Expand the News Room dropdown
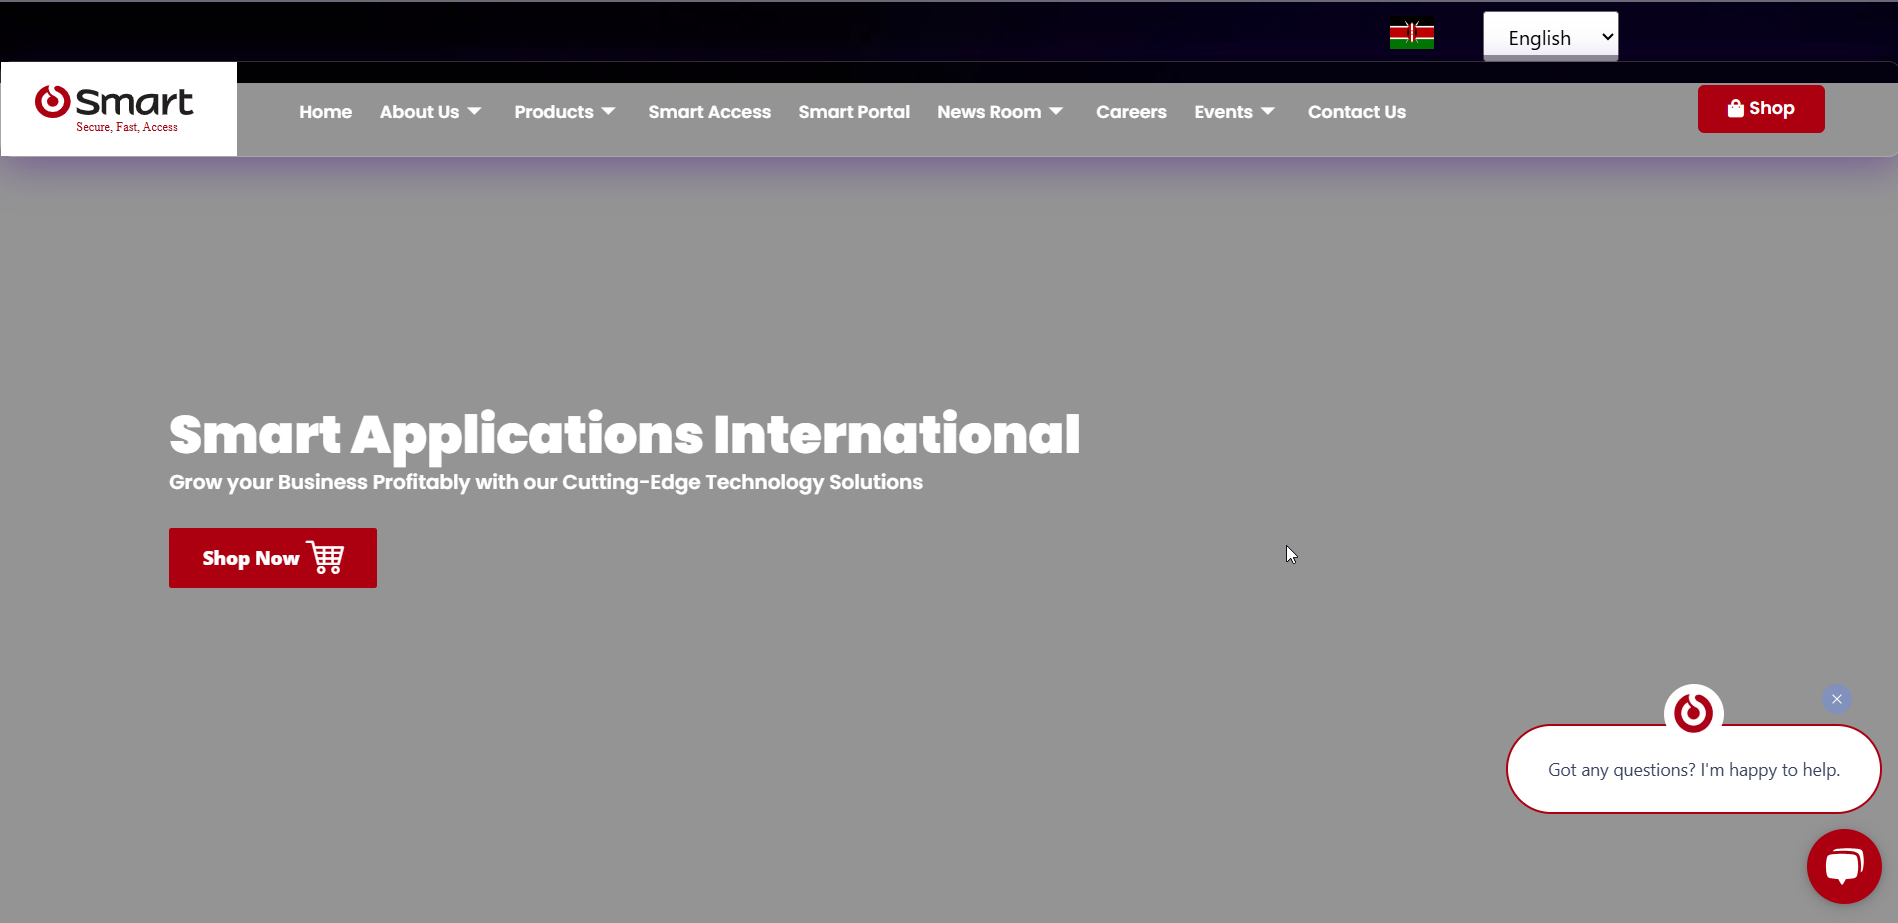This screenshot has width=1898, height=923. tap(1000, 112)
